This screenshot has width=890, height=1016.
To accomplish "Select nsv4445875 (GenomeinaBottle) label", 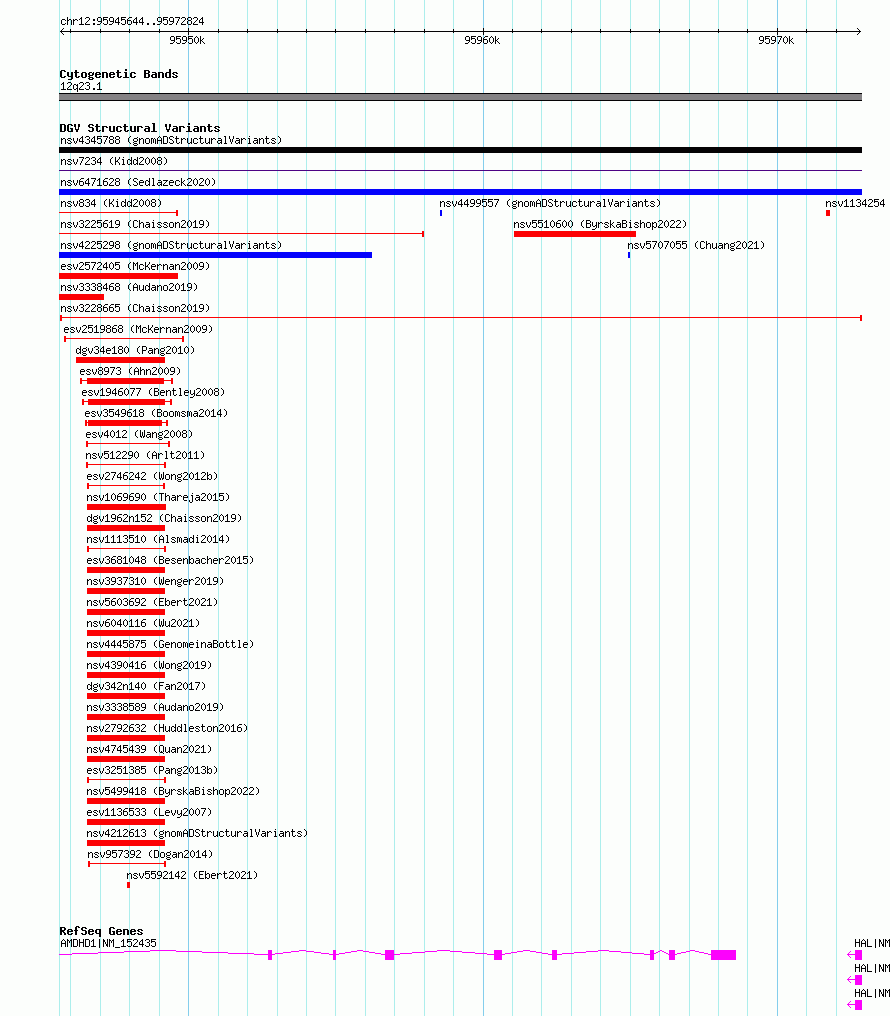I will [170, 644].
